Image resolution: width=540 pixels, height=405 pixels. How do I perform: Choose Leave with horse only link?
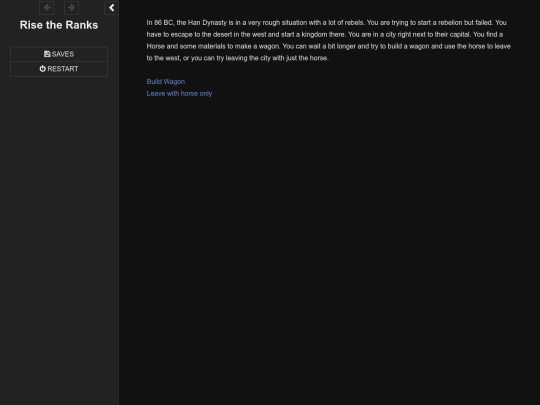coord(179,94)
